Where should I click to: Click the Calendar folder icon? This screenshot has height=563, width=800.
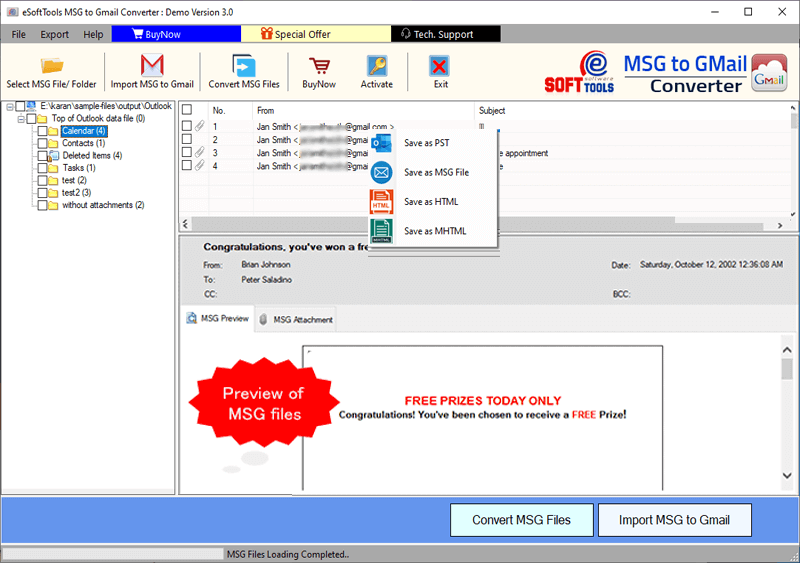53,131
